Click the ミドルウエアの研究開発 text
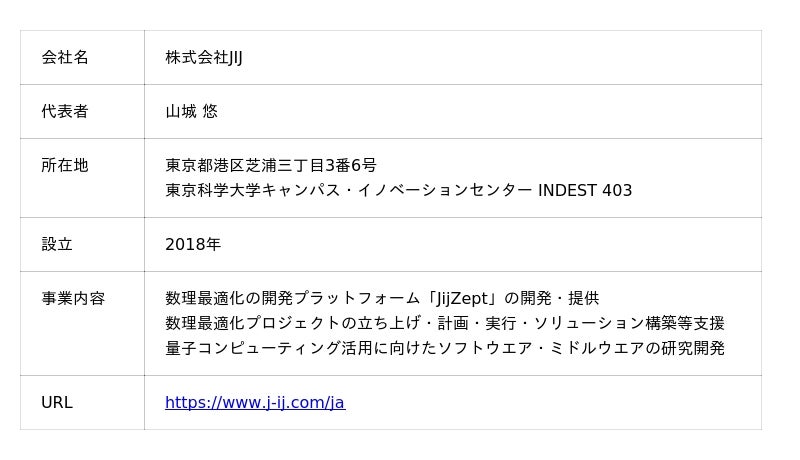 pyautogui.click(x=637, y=349)
